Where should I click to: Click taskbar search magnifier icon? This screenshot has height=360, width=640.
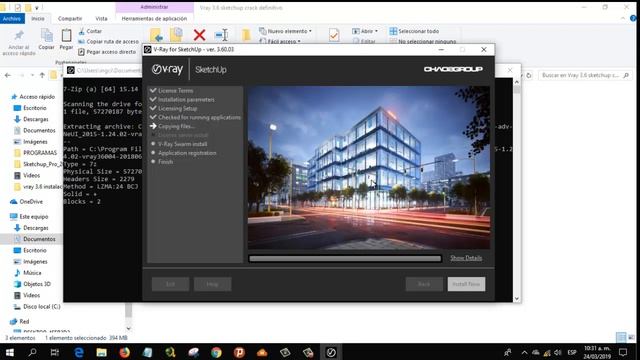click(x=32, y=352)
